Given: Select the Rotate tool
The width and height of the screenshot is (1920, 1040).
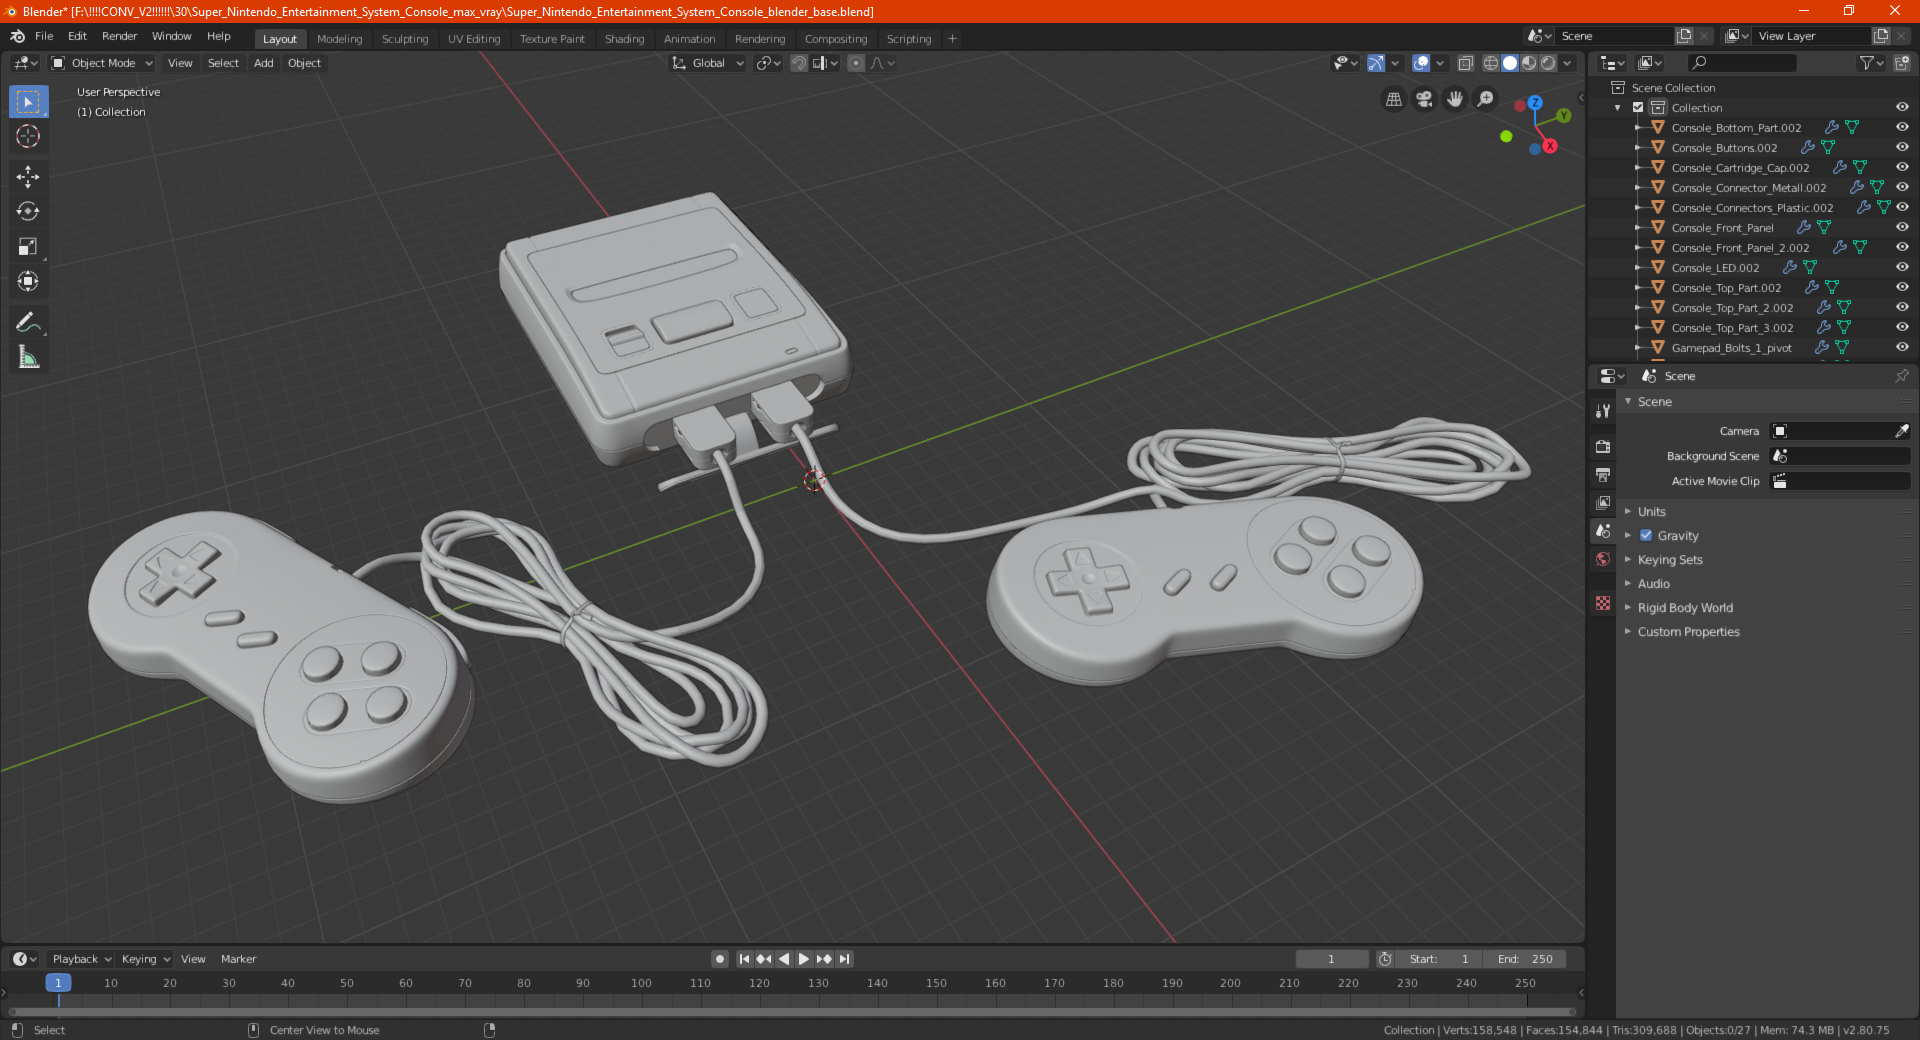Looking at the screenshot, I should pyautogui.click(x=28, y=212).
